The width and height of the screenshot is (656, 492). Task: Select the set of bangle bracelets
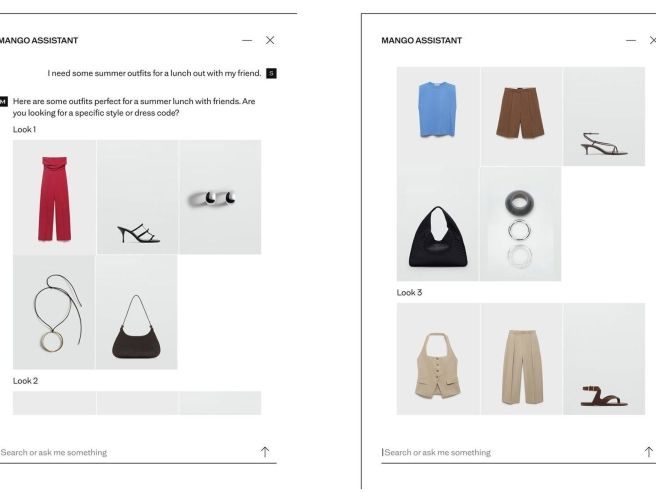pyautogui.click(x=520, y=224)
